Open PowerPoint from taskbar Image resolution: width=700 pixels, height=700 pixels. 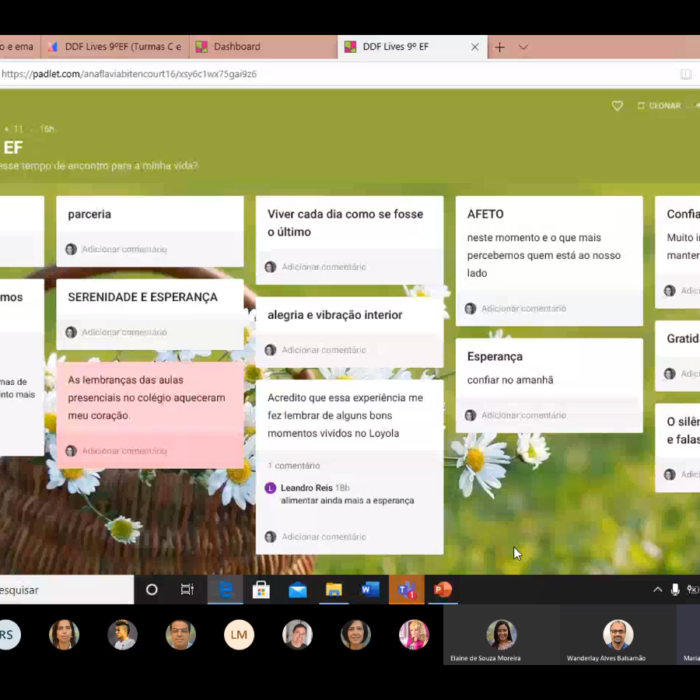442,590
